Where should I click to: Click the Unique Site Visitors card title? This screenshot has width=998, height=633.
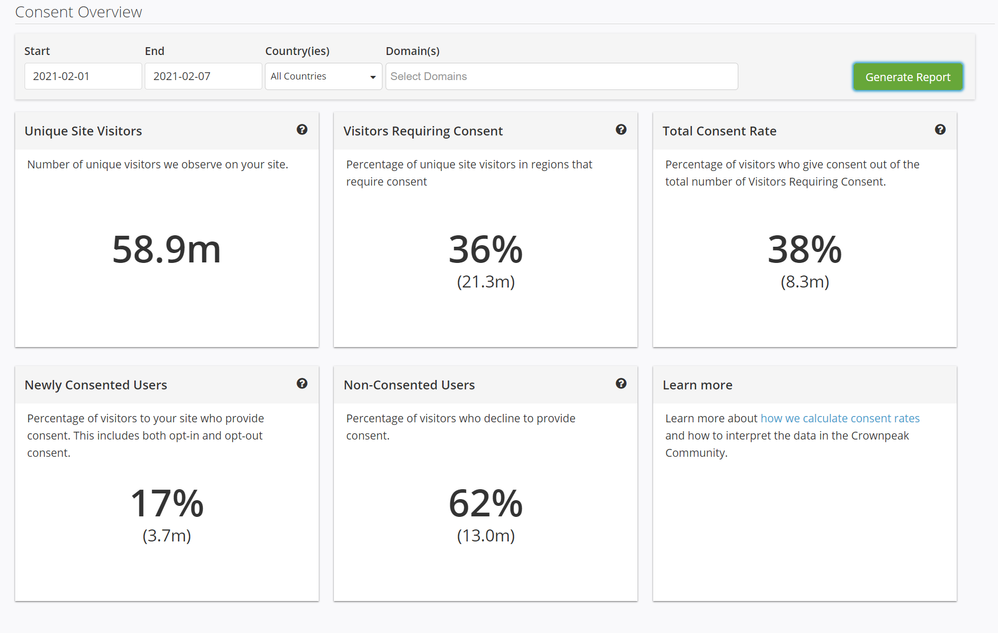click(x=83, y=131)
